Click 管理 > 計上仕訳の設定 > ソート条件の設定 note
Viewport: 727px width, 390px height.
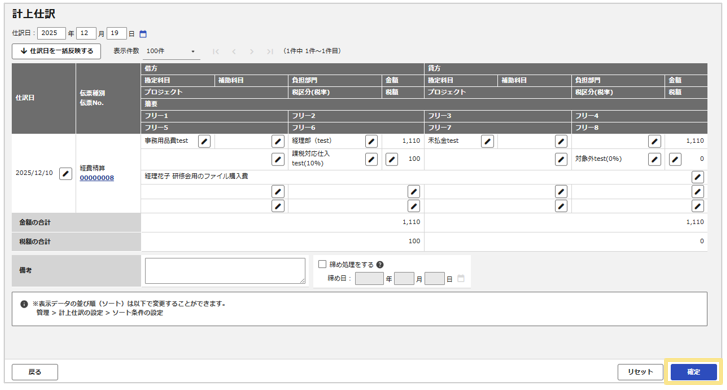point(100,313)
